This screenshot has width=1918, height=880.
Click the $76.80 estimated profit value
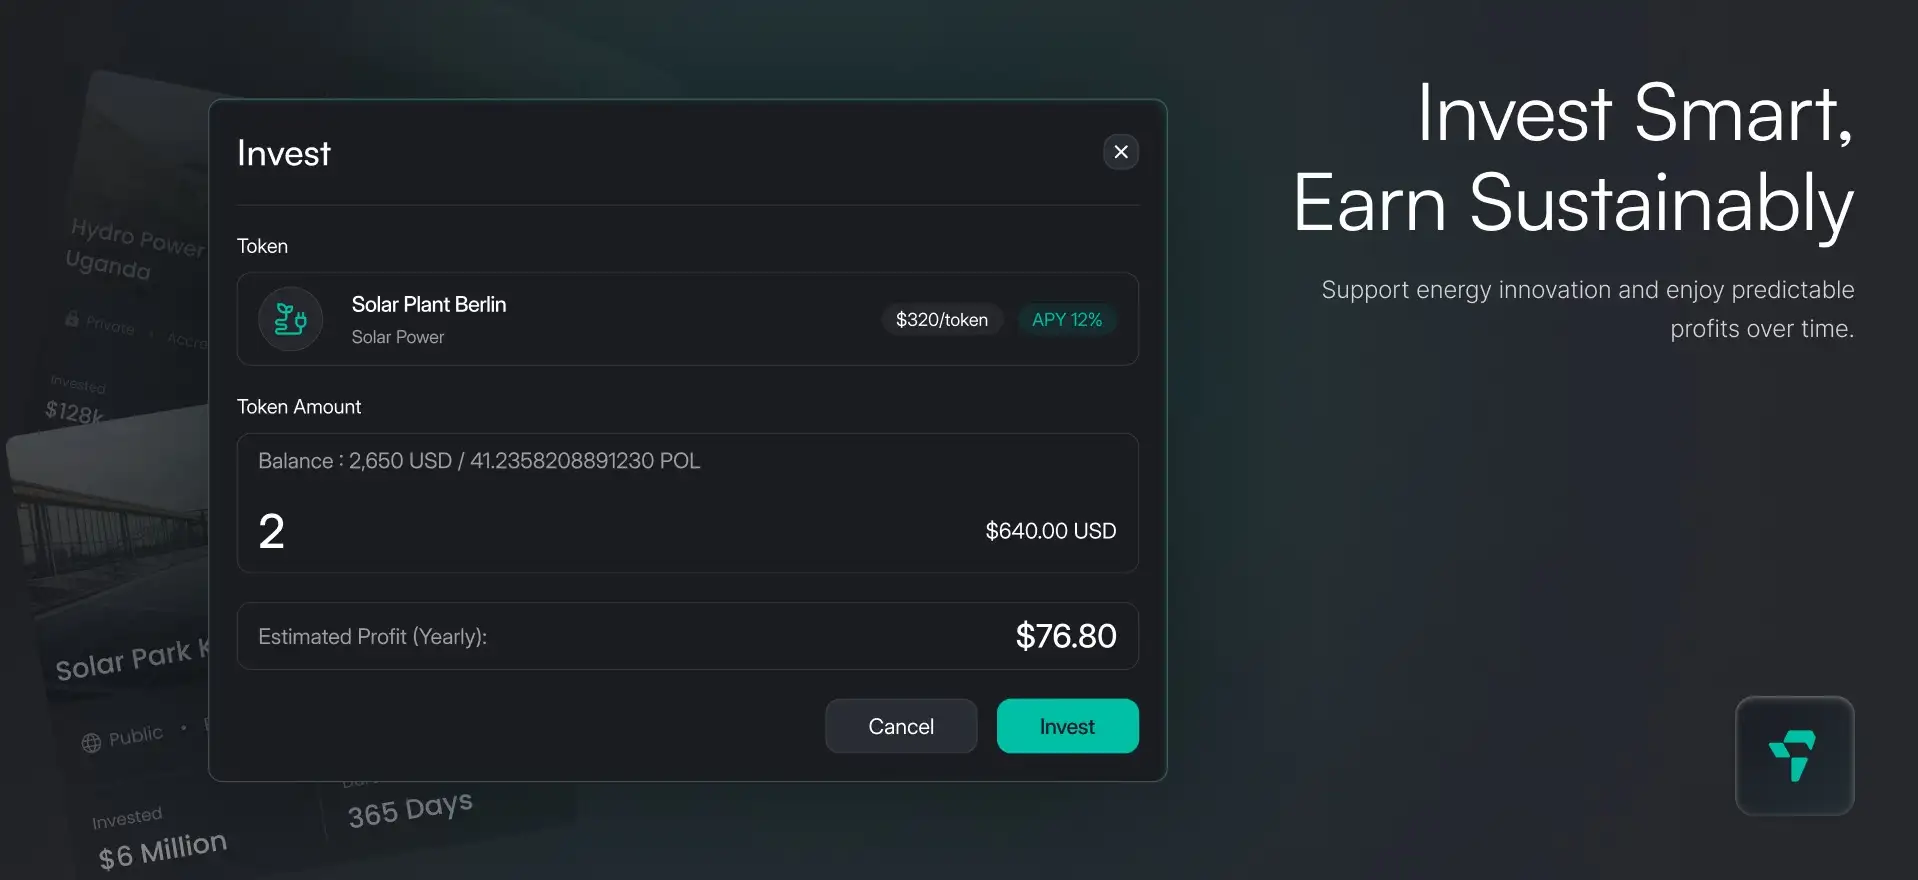tap(1066, 636)
